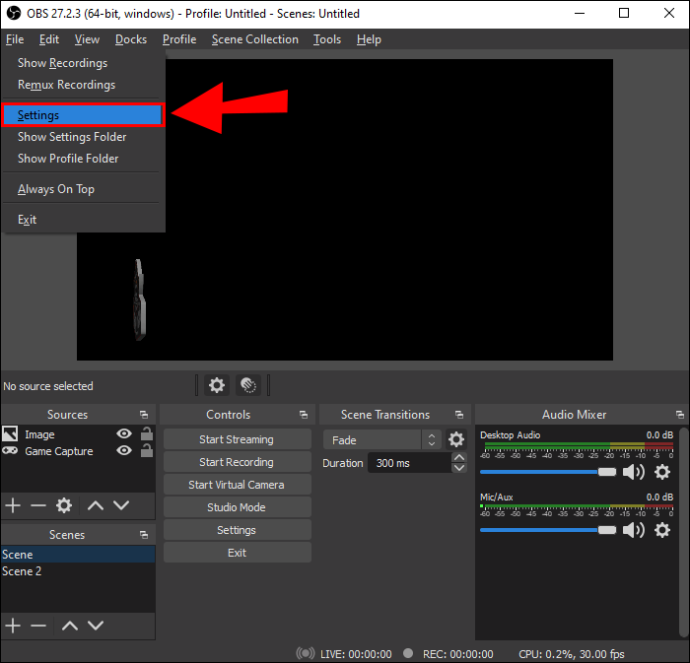Pop out the Scene Transitions dock
690x663 pixels.
click(x=459, y=415)
